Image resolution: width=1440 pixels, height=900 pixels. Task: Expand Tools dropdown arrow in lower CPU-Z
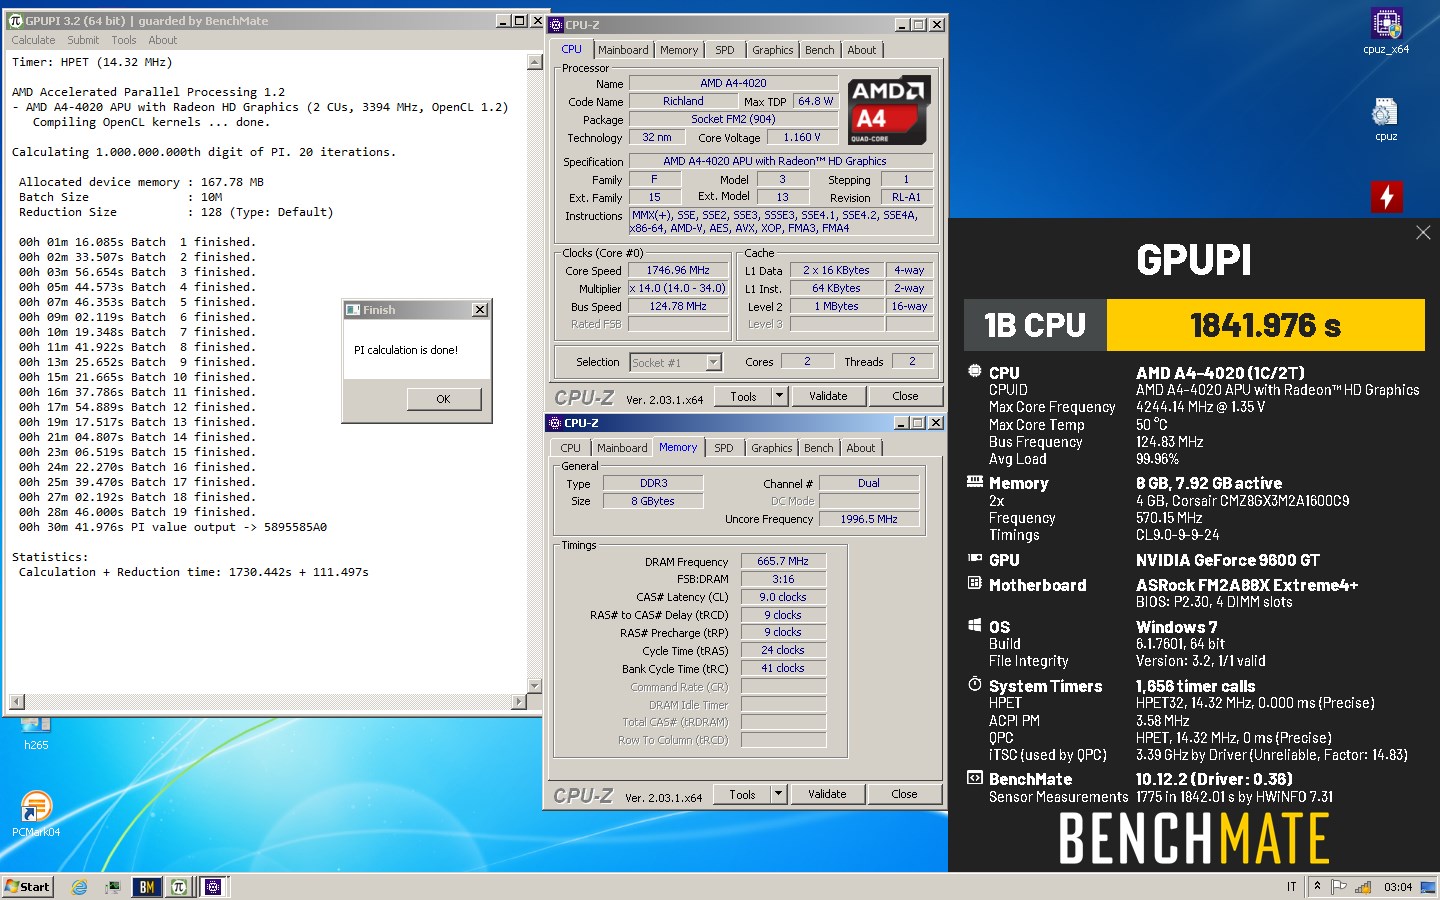point(779,794)
